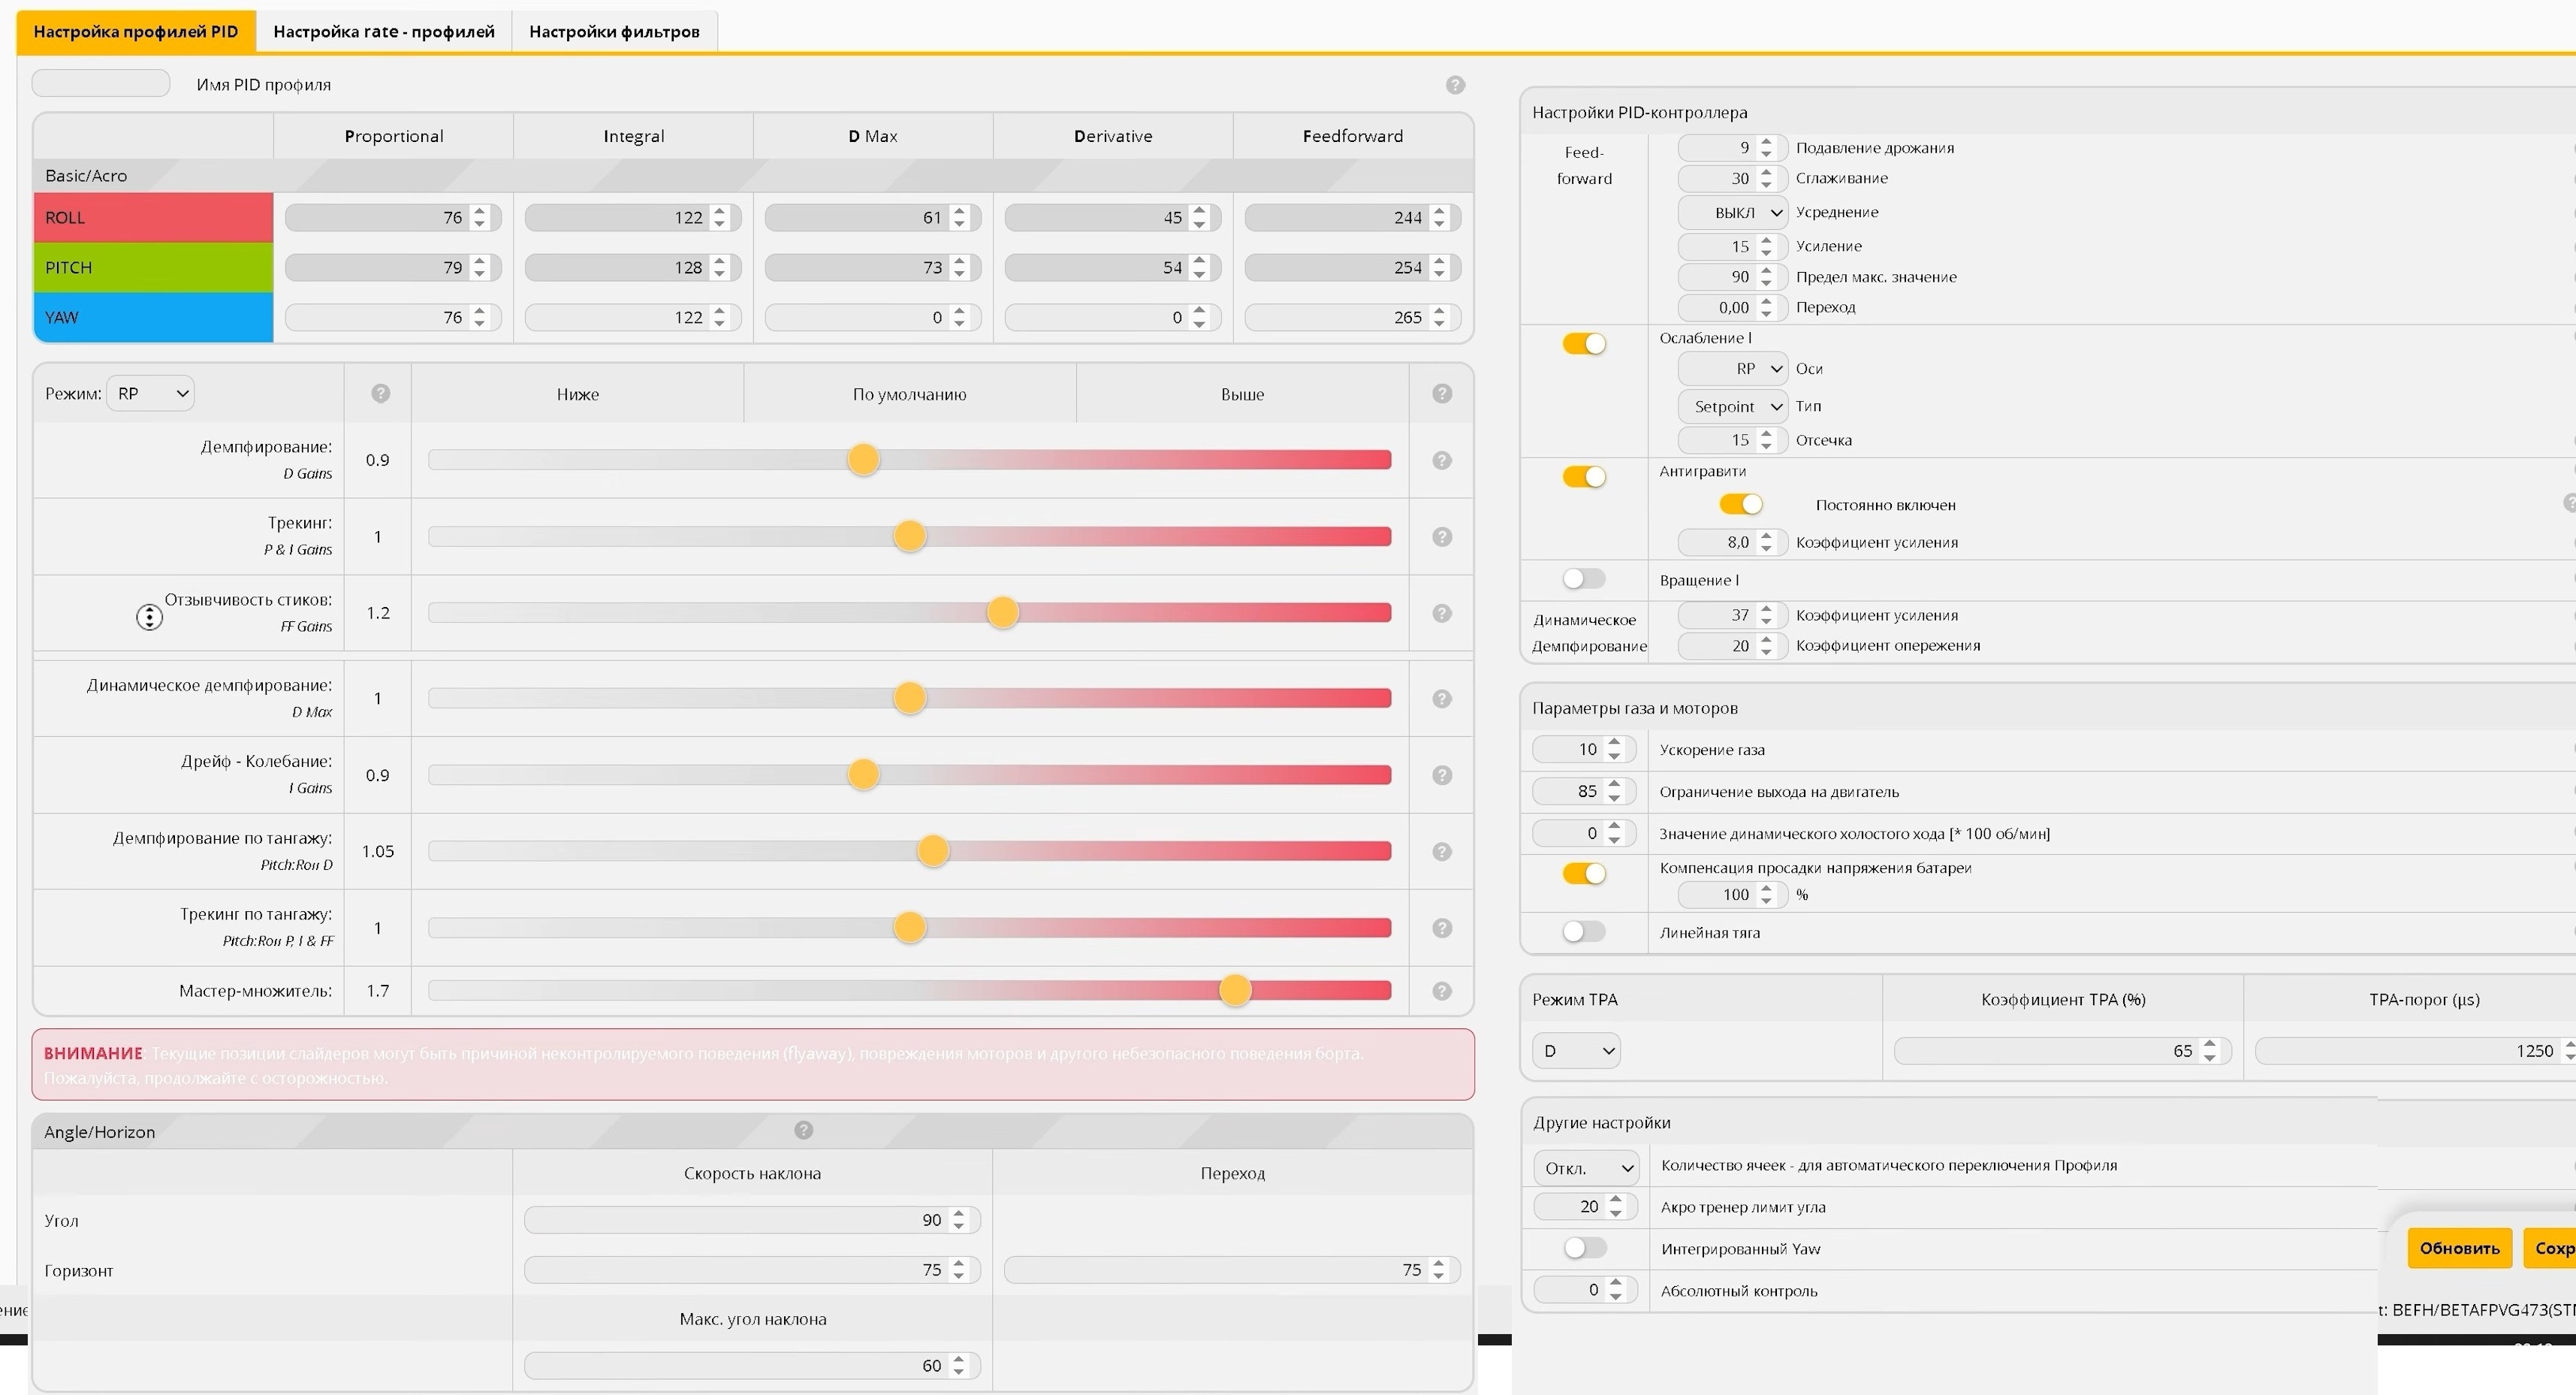The width and height of the screenshot is (2576, 1395).
Task: Click three-dot icon near Отзывчивость стиков
Action: coord(149,617)
